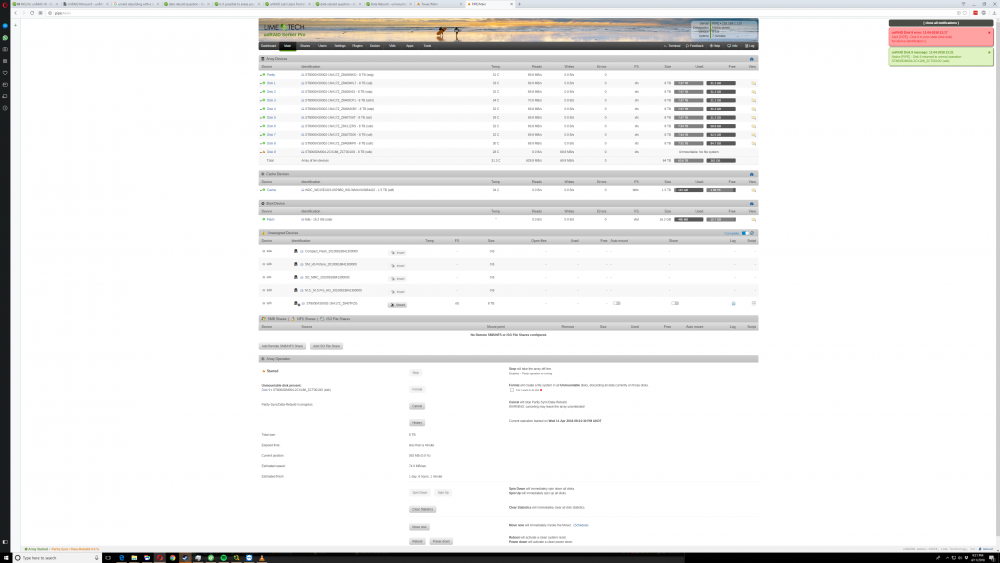Open the system Log

pos(750,46)
